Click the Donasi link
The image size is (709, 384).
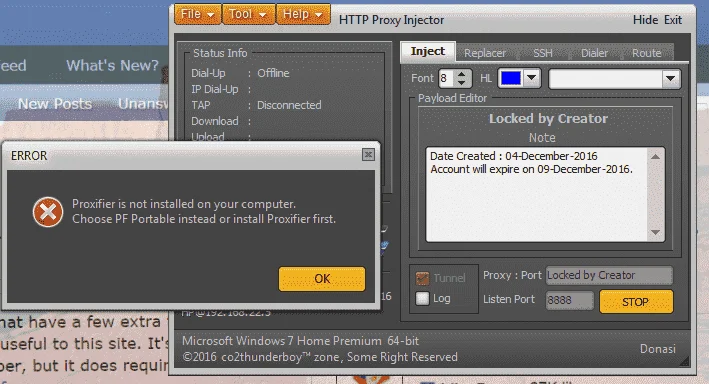(x=657, y=349)
